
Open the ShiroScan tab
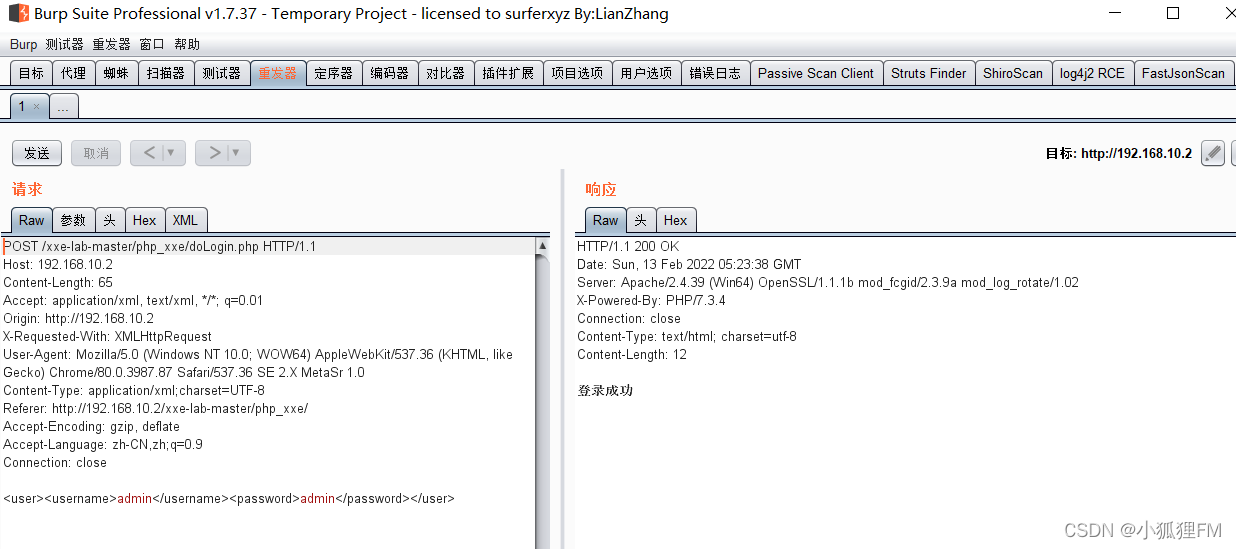point(1013,73)
